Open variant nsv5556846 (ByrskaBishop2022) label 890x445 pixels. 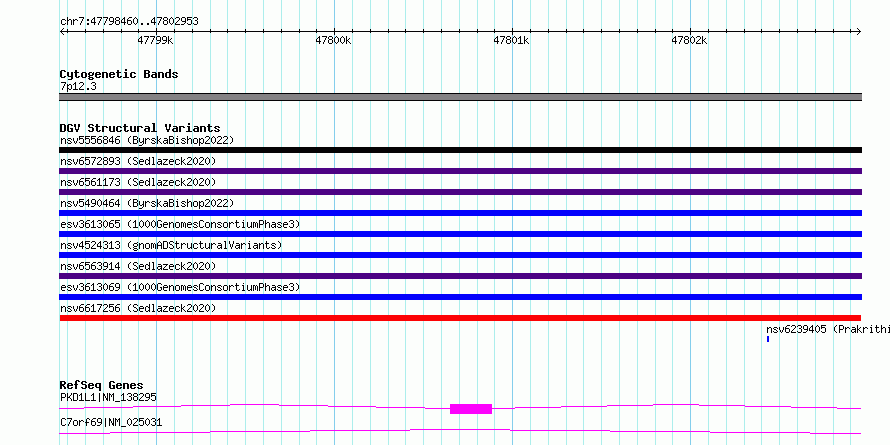point(147,140)
